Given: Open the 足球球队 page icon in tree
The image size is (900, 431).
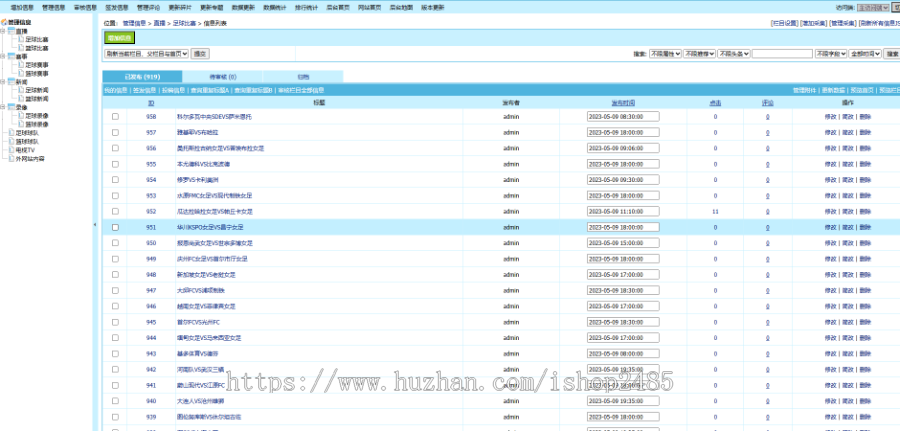Looking at the screenshot, I should point(11,133).
